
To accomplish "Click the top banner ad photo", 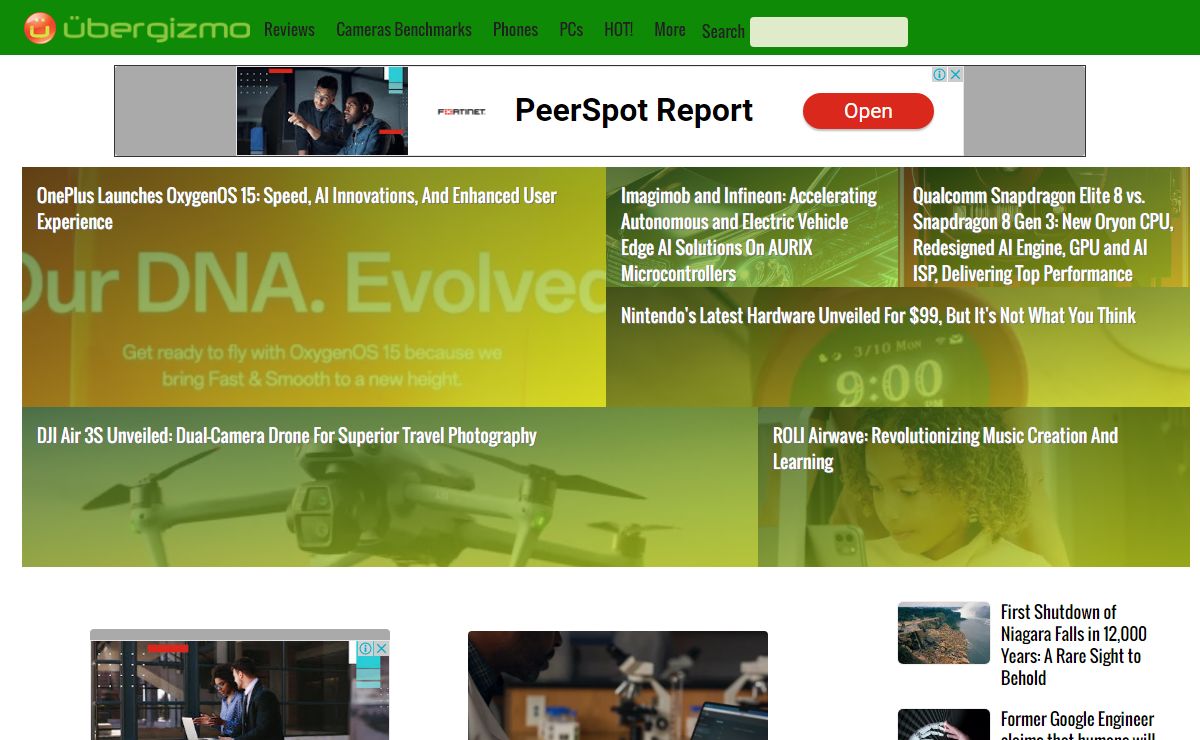I will [x=322, y=111].
